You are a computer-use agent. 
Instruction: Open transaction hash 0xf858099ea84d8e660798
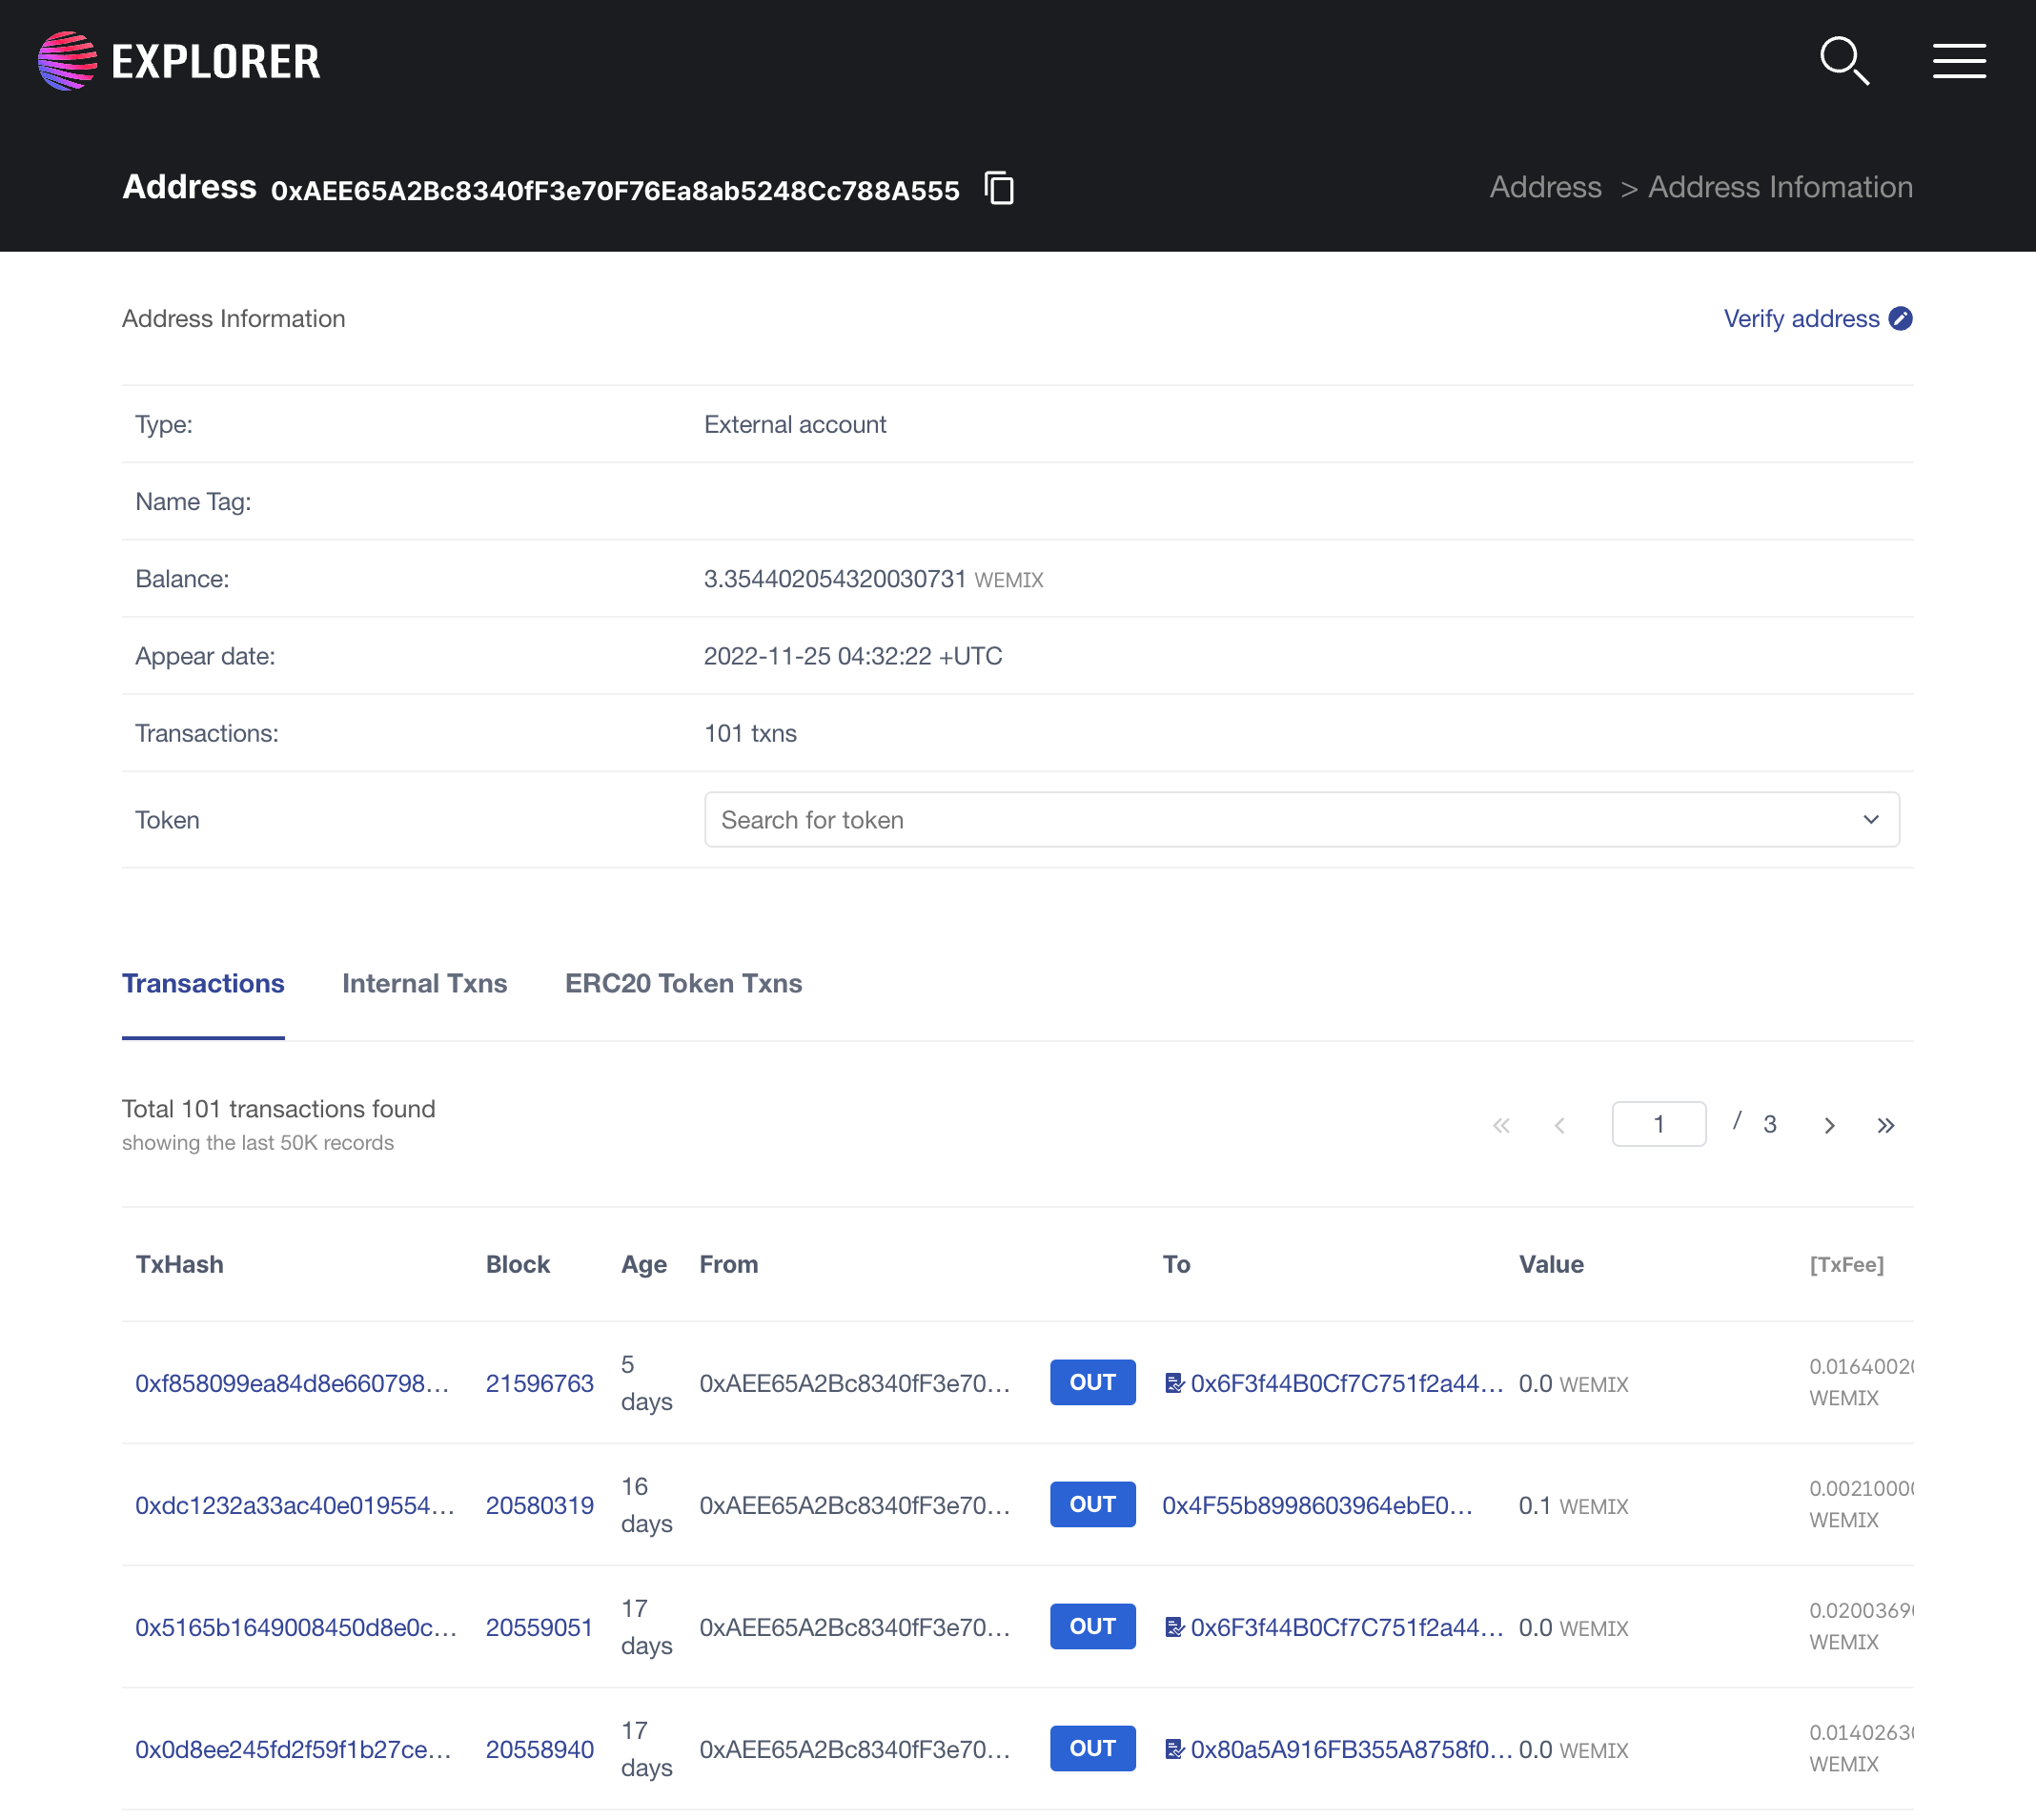(x=292, y=1383)
